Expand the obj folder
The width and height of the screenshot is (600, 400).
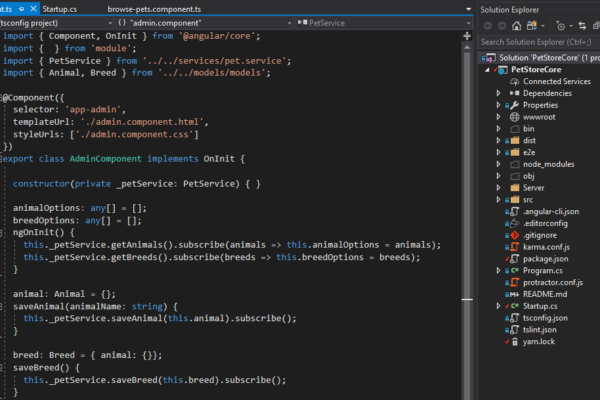[x=498, y=176]
